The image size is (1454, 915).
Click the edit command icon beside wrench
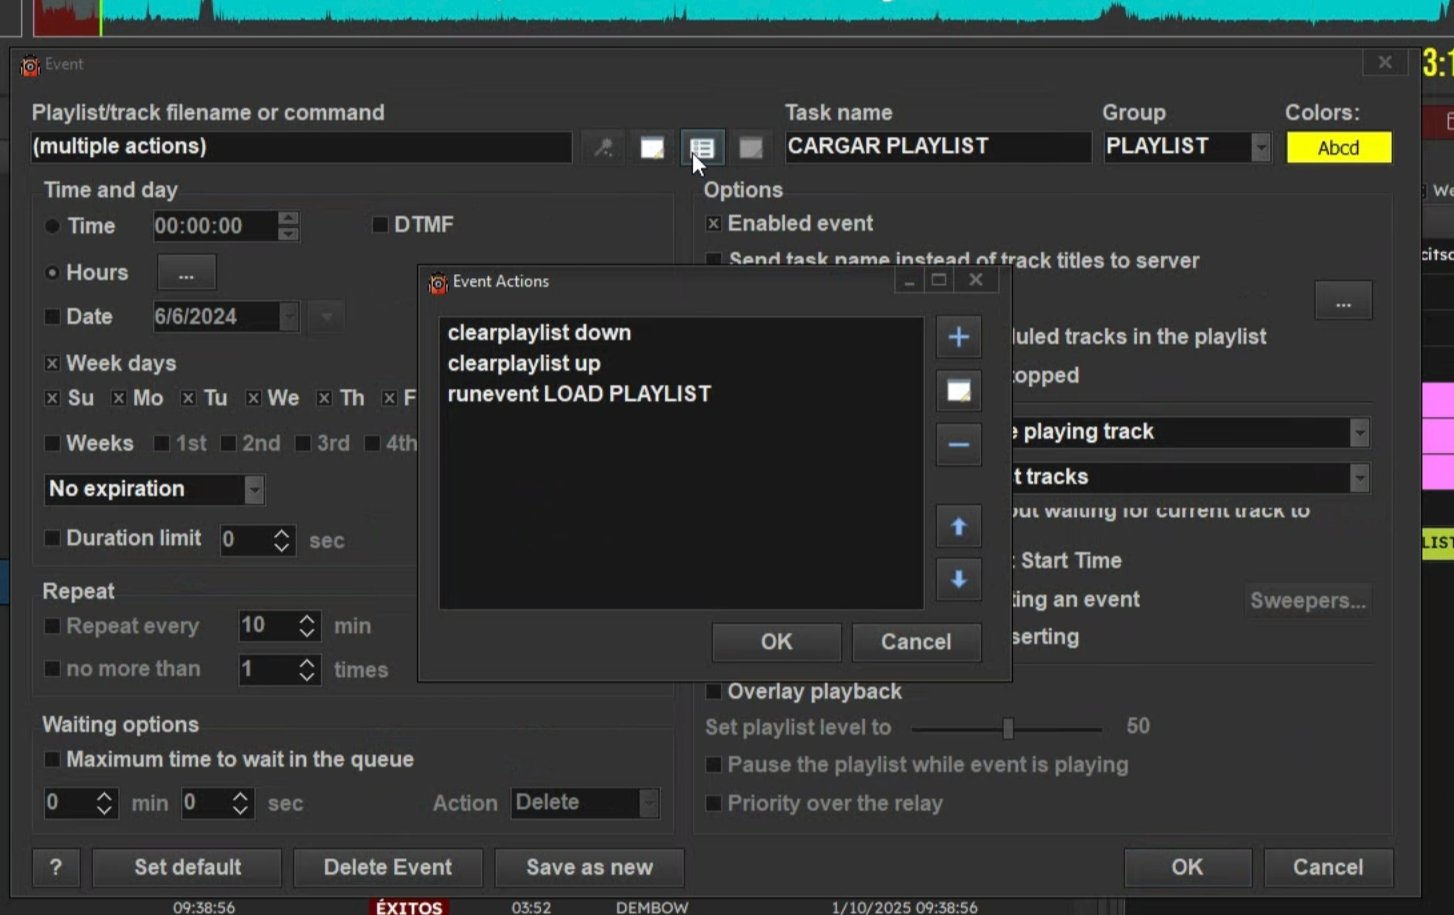point(652,148)
